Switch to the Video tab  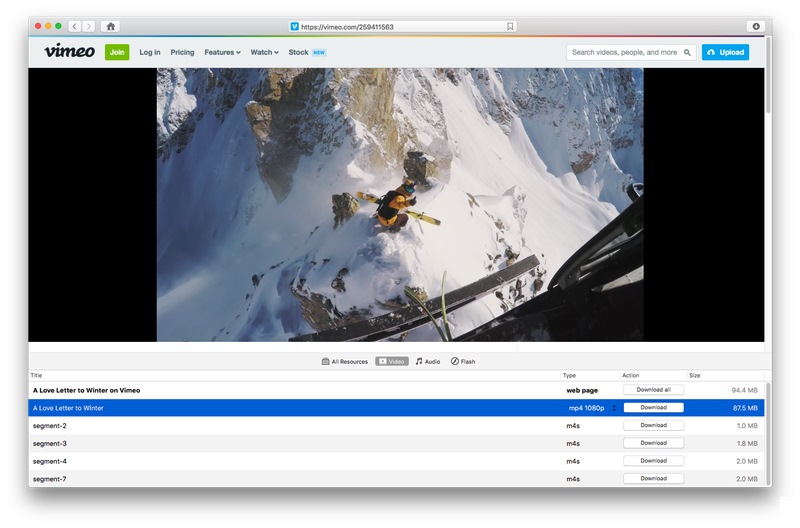[x=392, y=361]
